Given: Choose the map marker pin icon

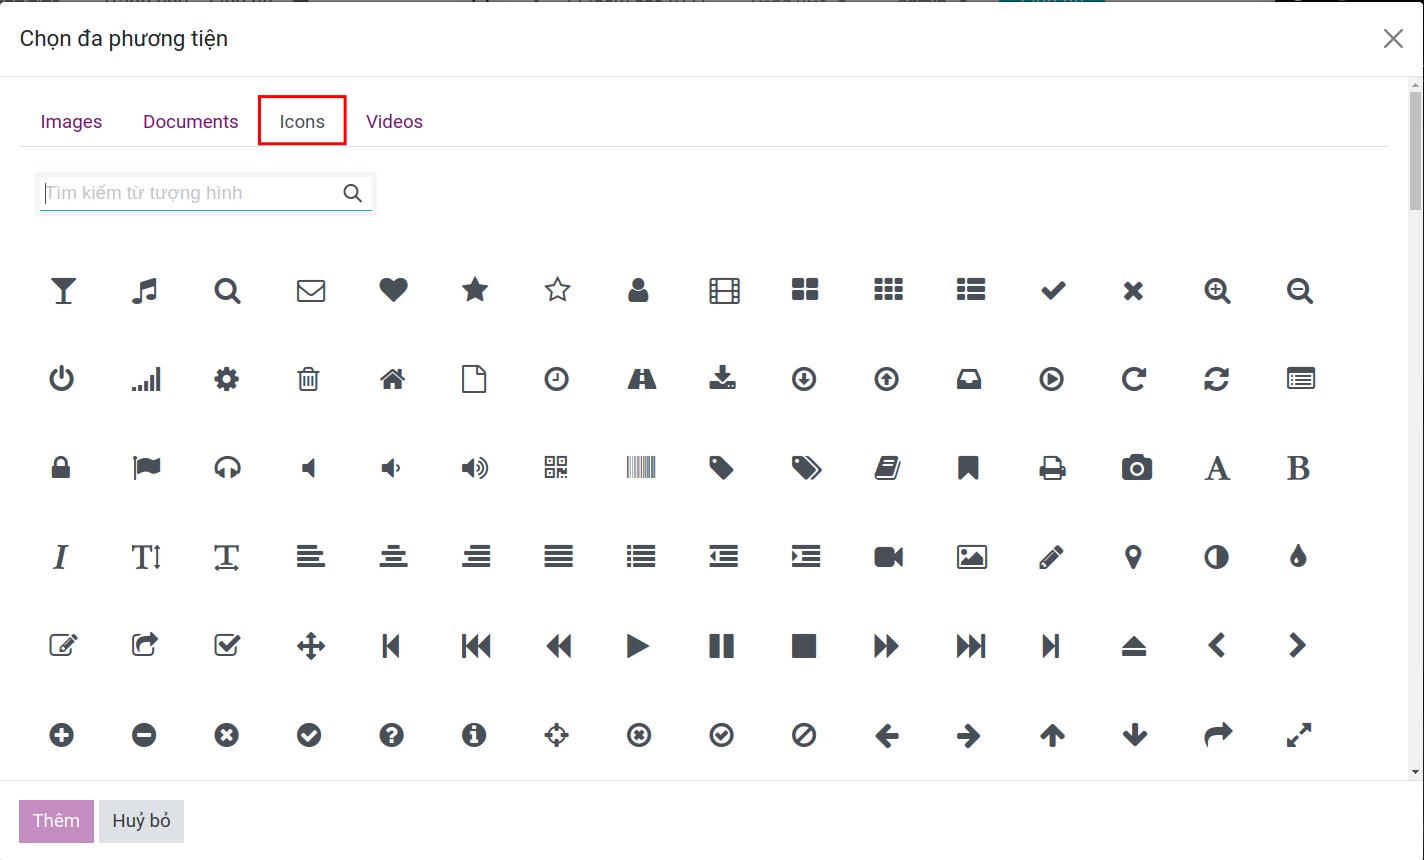Looking at the screenshot, I should pyautogui.click(x=1133, y=557).
